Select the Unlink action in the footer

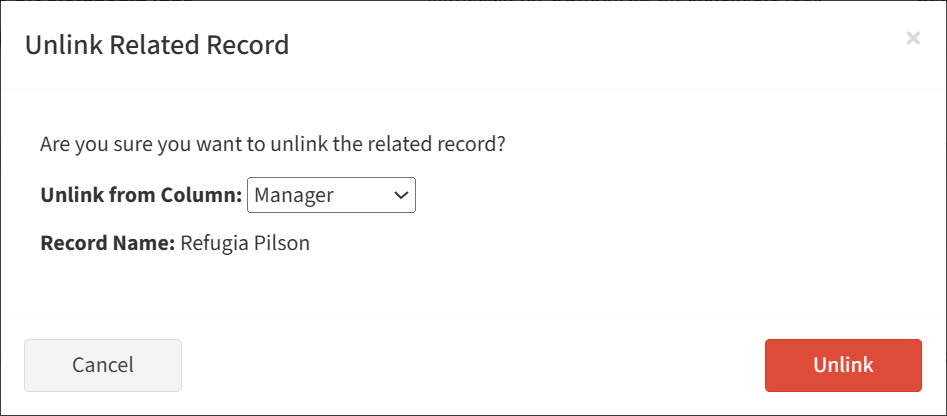[843, 365]
